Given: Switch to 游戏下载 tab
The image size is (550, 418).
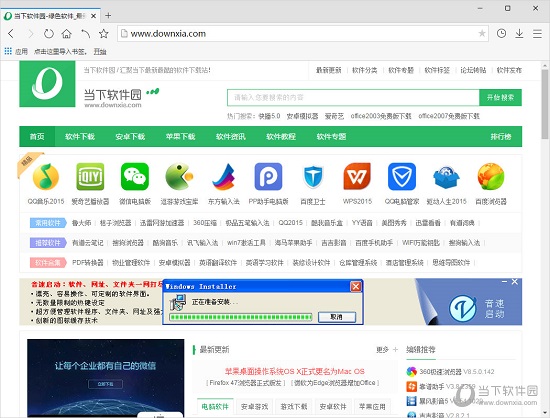Looking at the screenshot, I should (x=294, y=407).
